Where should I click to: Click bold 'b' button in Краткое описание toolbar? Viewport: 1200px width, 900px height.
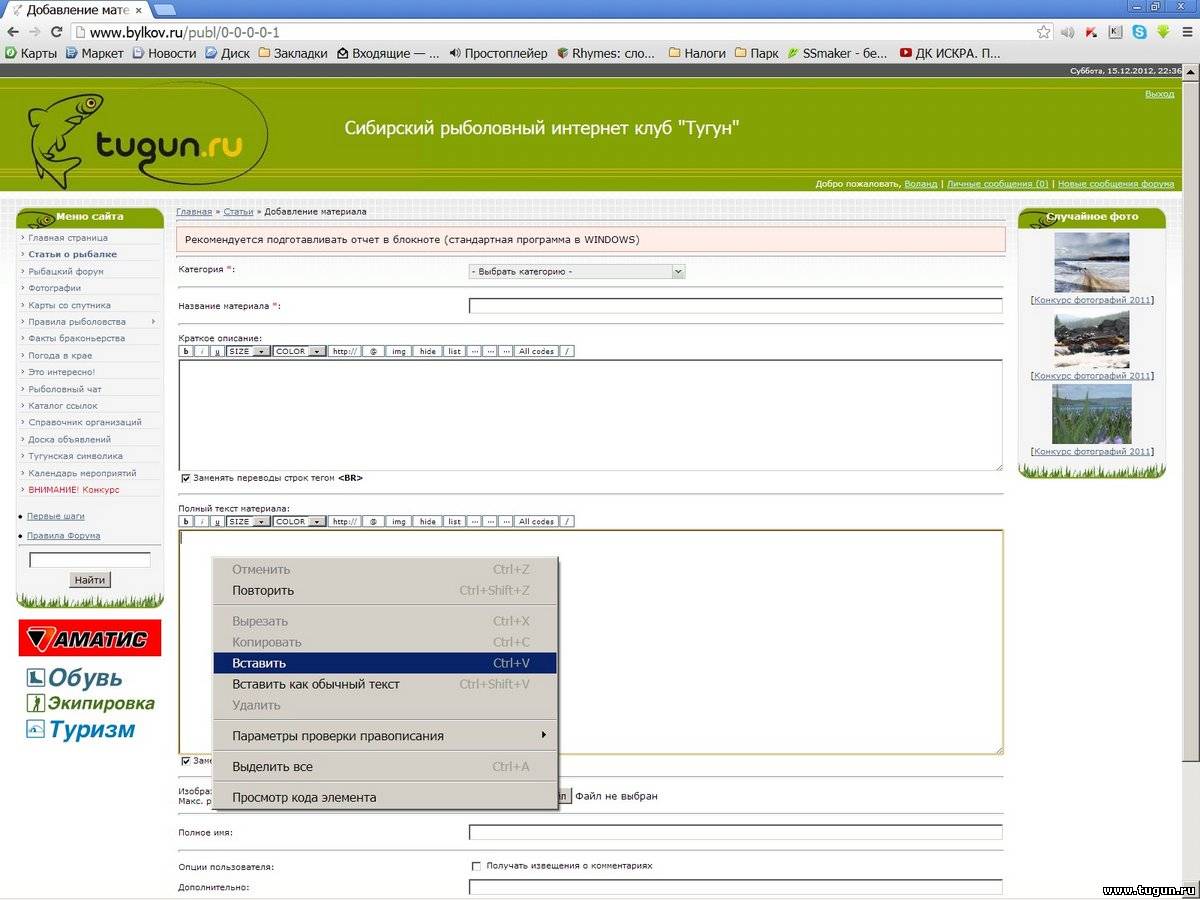185,351
